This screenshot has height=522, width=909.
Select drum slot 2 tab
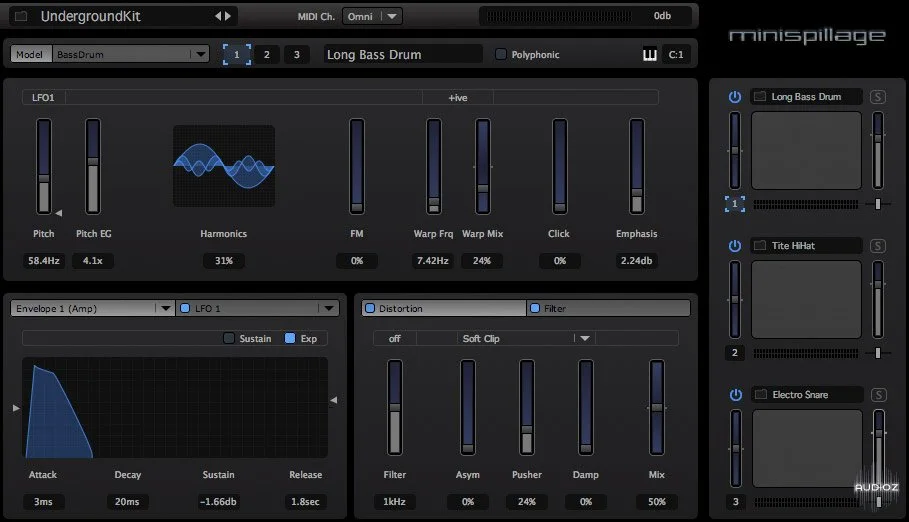267,55
